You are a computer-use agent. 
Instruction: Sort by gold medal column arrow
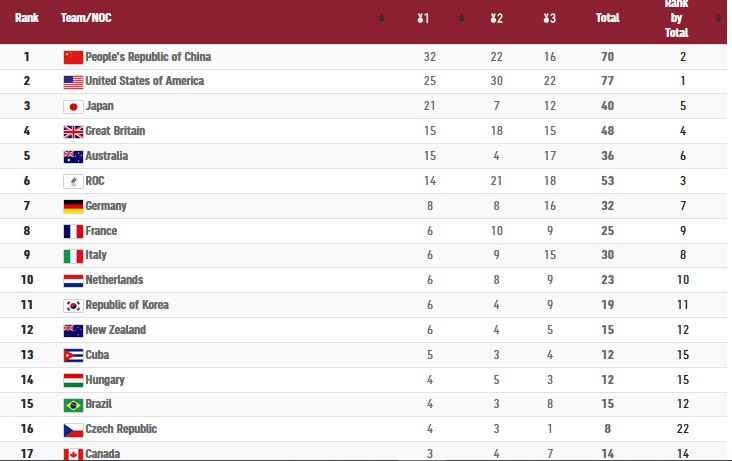[x=461, y=18]
